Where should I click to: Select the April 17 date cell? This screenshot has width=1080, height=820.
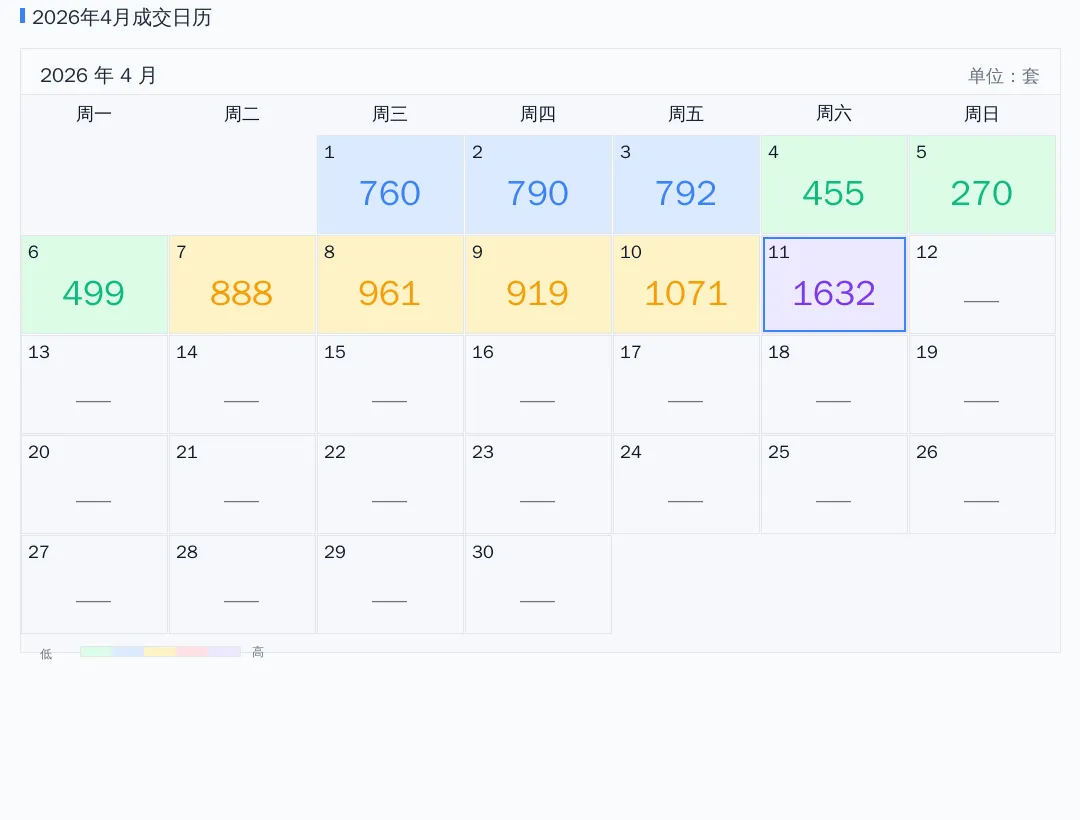[686, 384]
